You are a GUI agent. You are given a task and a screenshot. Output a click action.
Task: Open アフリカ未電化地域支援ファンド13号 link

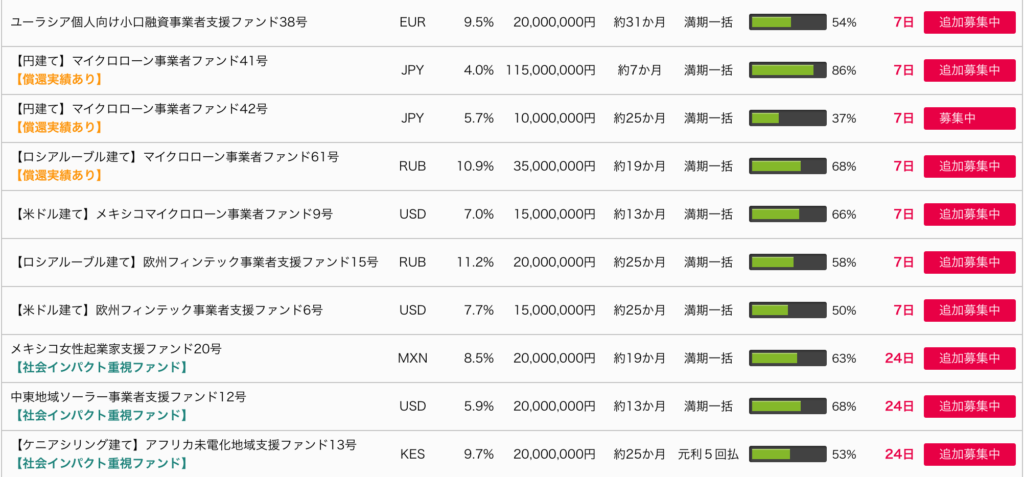point(184,445)
